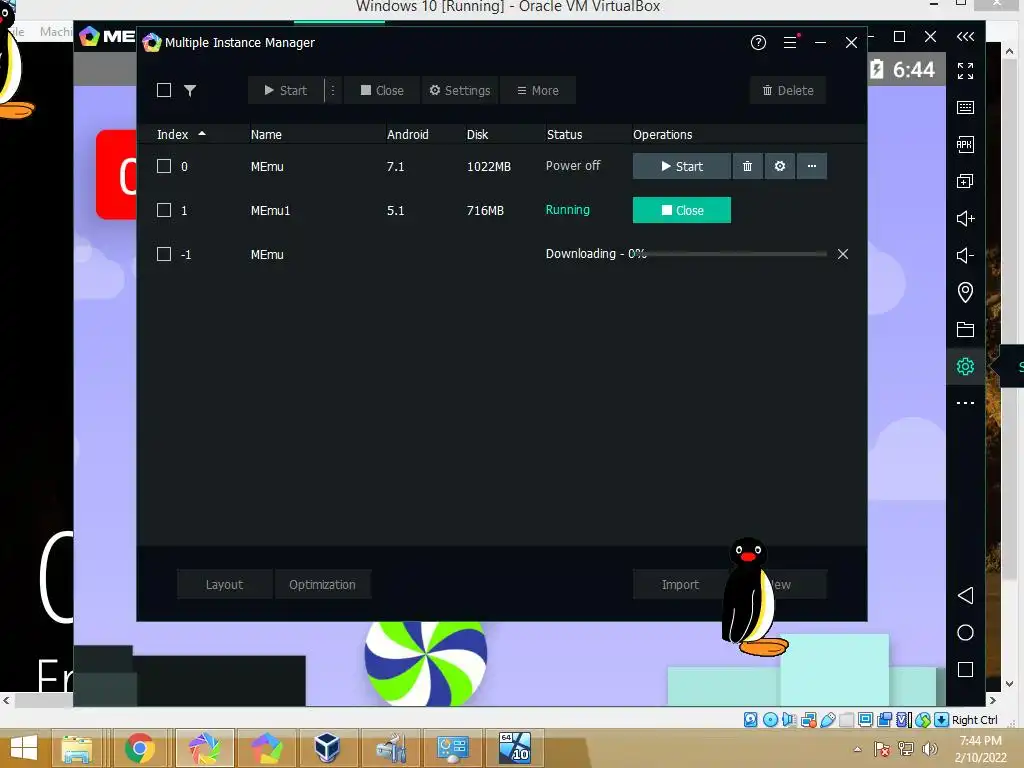The image size is (1024, 768).
Task: Click the Status column header
Action: tap(564, 135)
